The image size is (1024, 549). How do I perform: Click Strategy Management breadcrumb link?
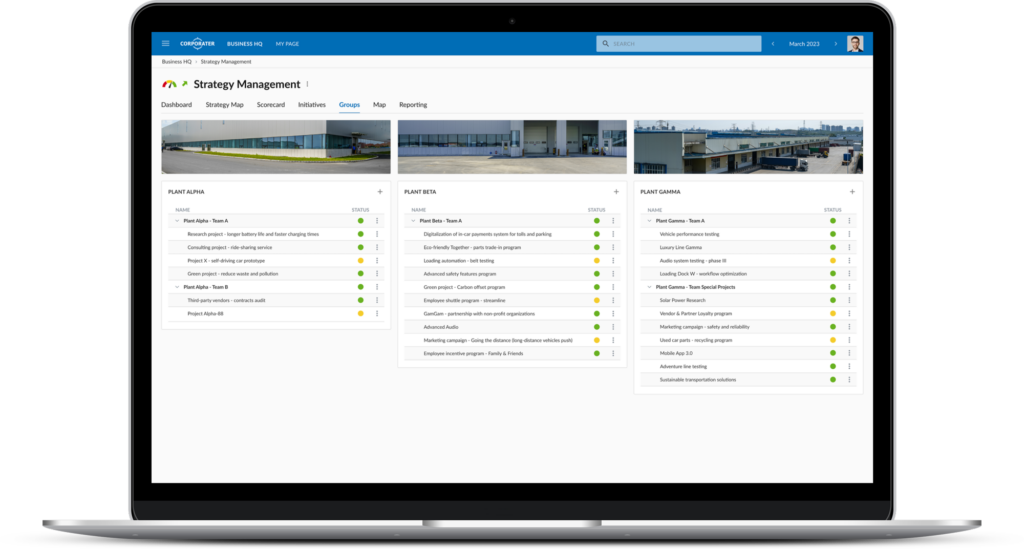coord(226,61)
